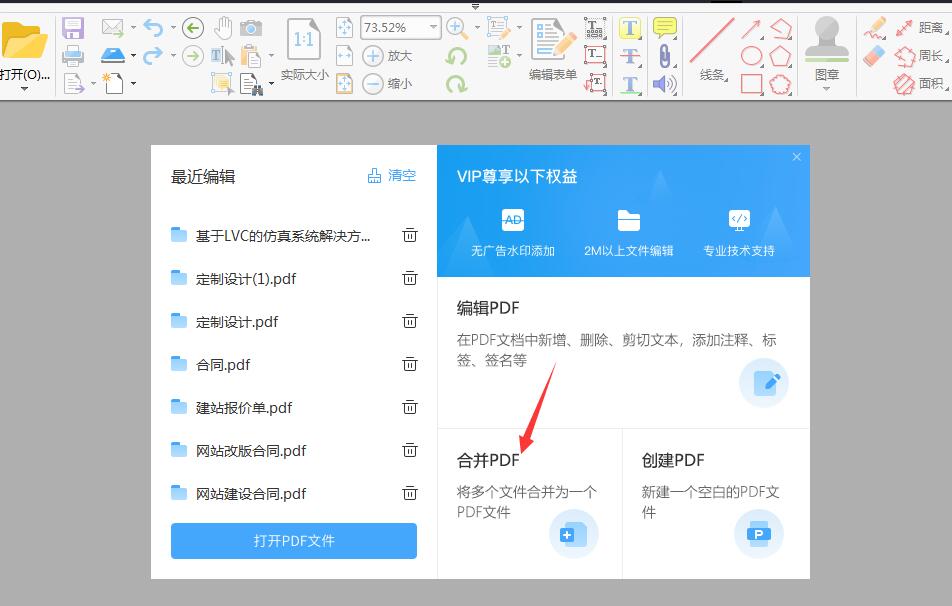Select the hand pan tool
The image size is (952, 606).
click(223, 27)
